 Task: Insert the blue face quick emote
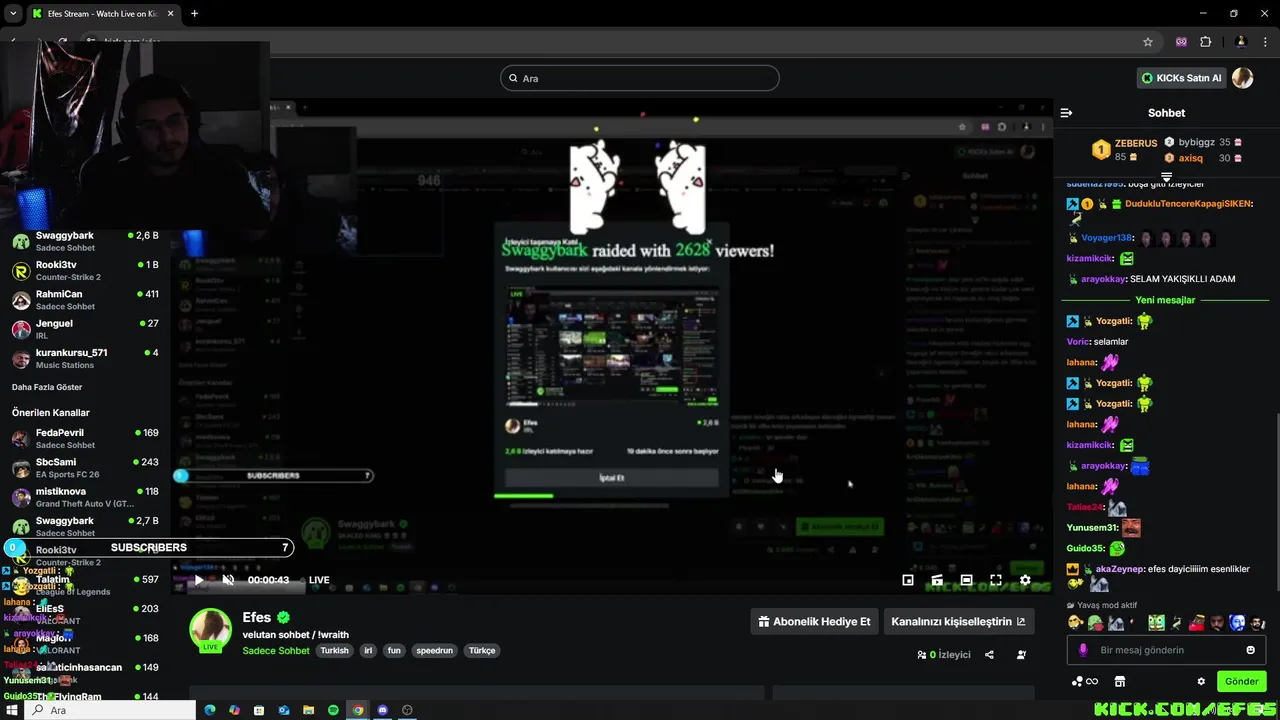point(1237,623)
